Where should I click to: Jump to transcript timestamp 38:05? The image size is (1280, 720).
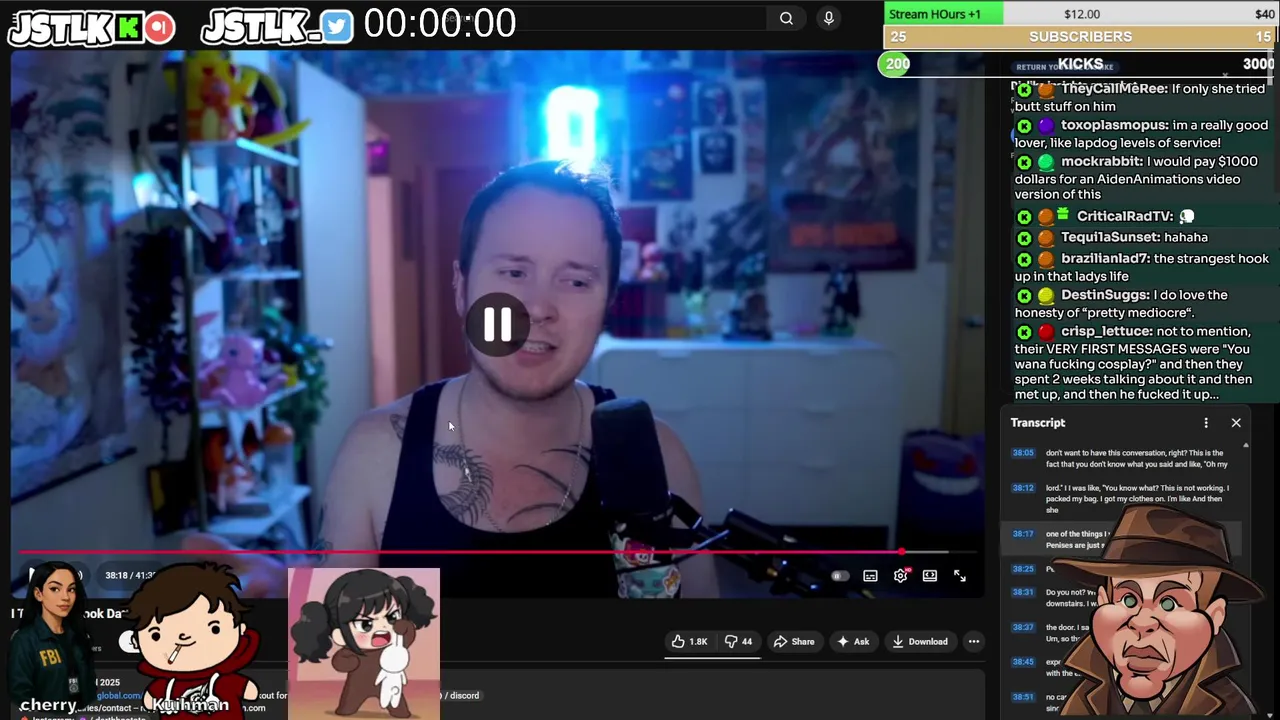[x=1023, y=453]
